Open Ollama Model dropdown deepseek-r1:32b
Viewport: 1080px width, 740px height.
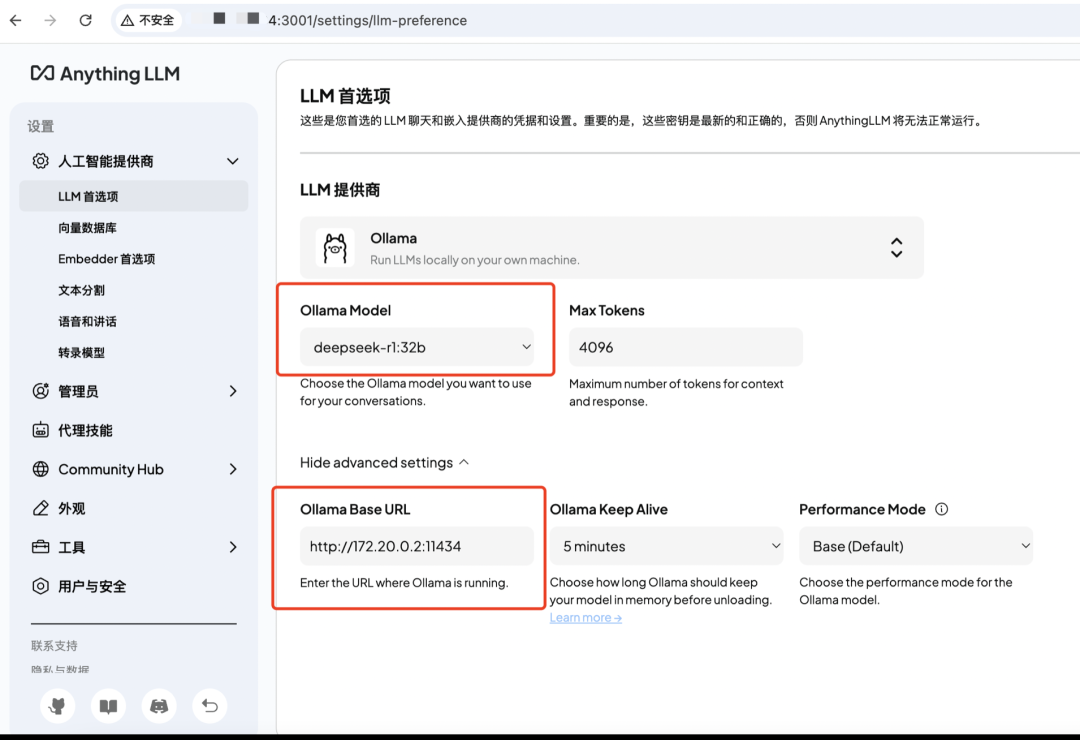(x=417, y=347)
